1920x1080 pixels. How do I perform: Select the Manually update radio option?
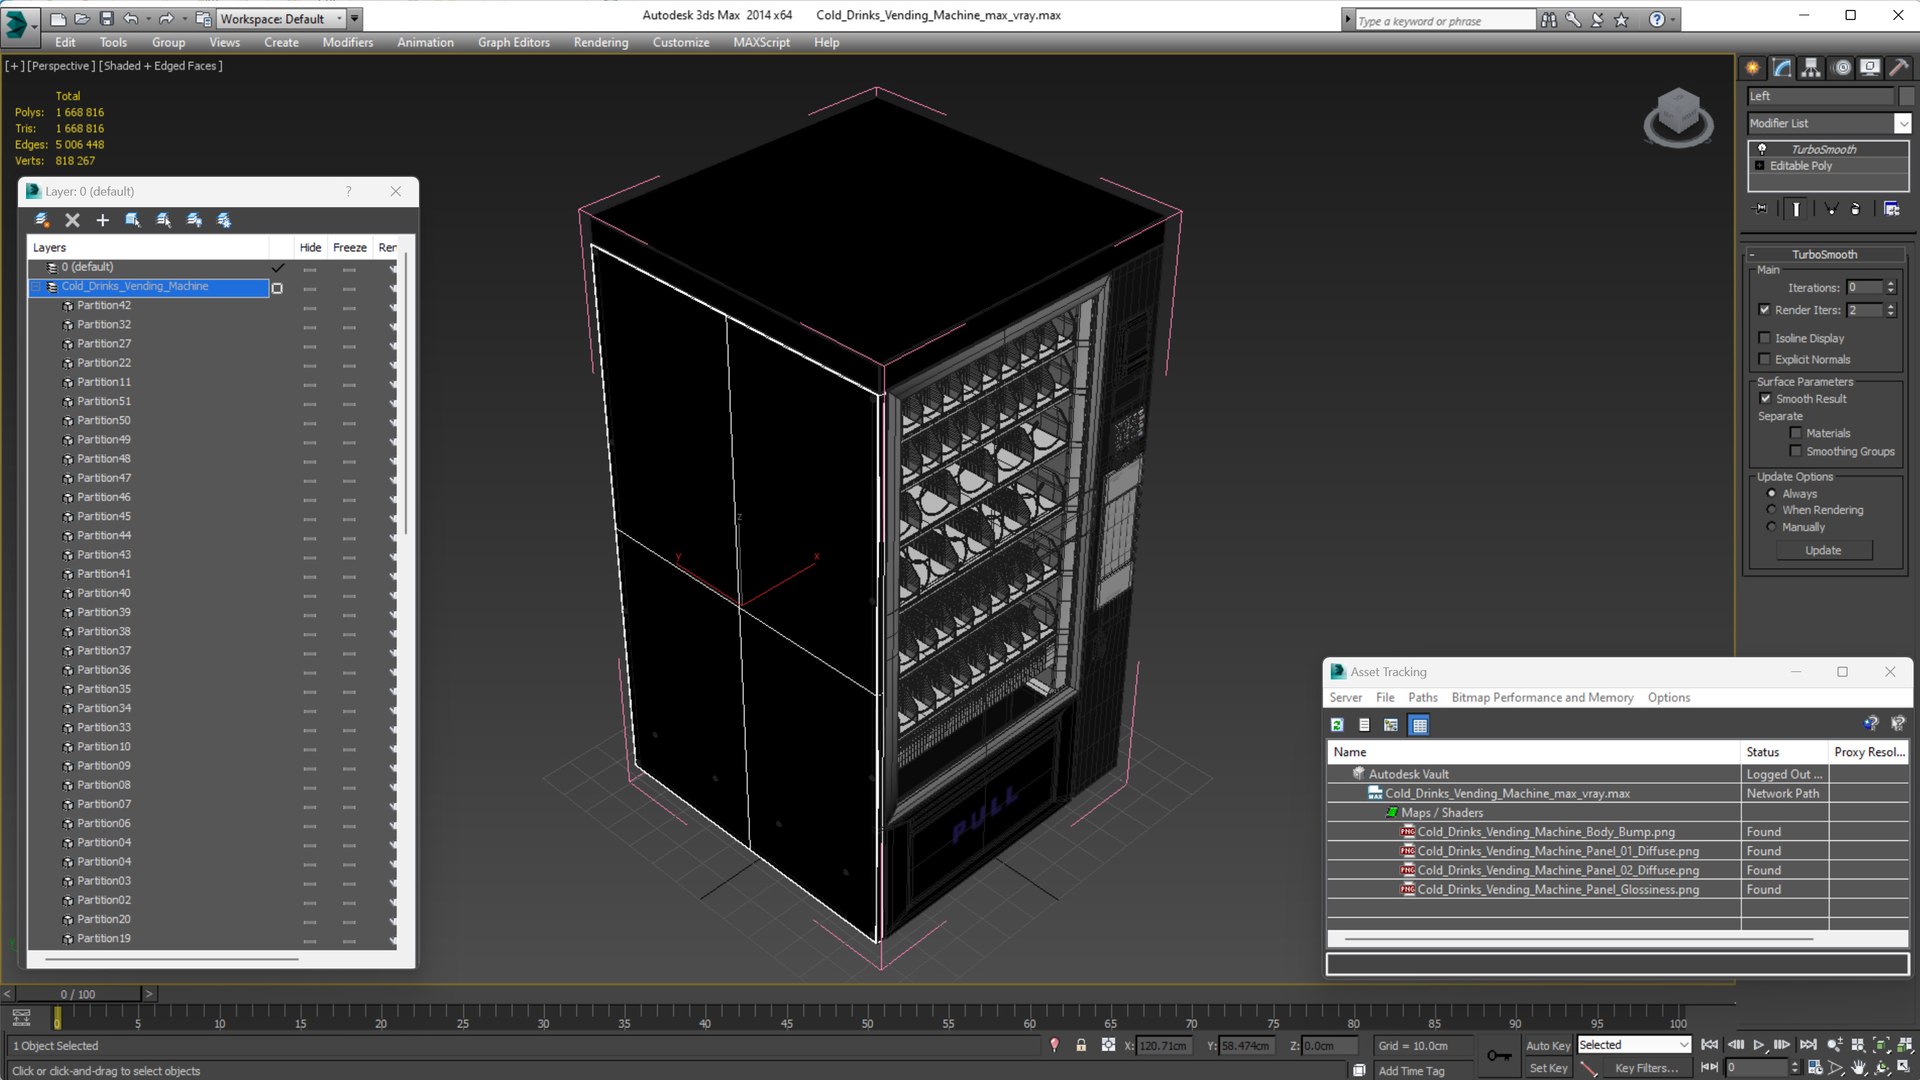[1772, 527]
